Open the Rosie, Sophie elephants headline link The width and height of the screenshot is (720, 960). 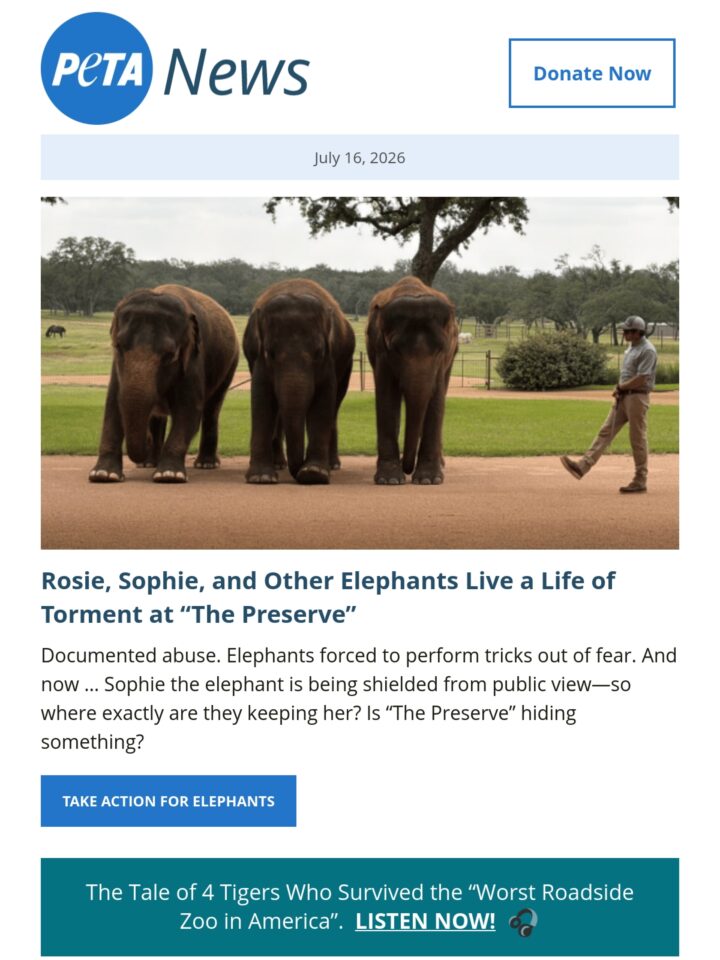point(328,597)
